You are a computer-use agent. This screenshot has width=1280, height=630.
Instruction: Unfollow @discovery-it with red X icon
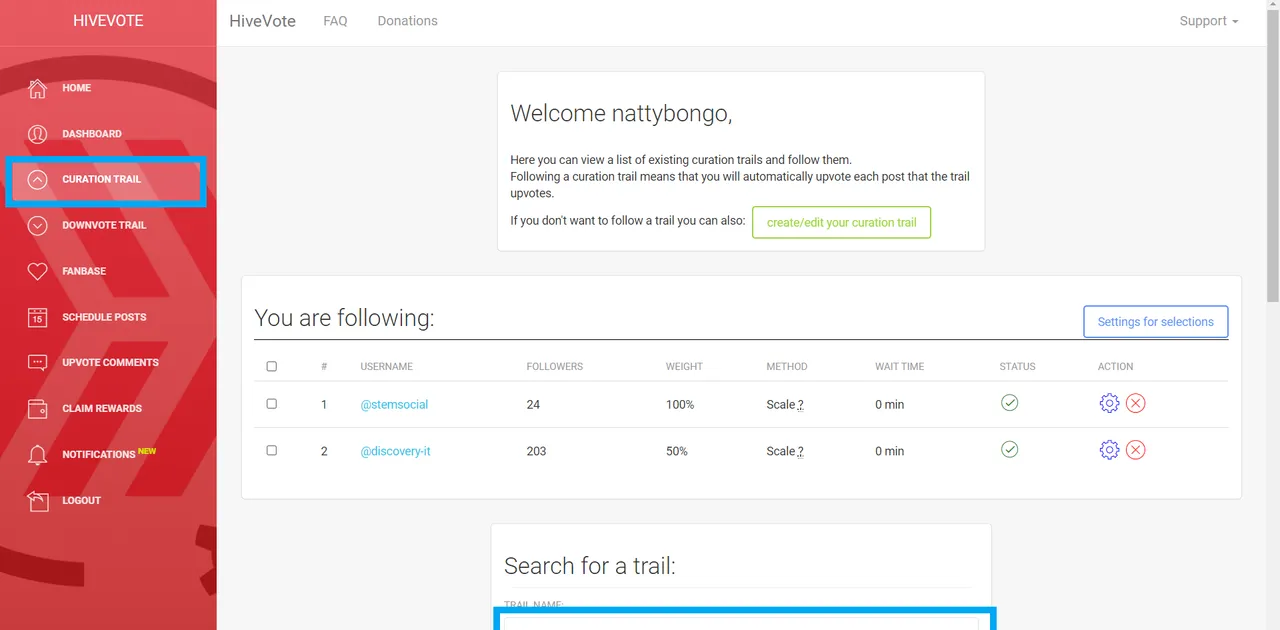click(x=1135, y=450)
